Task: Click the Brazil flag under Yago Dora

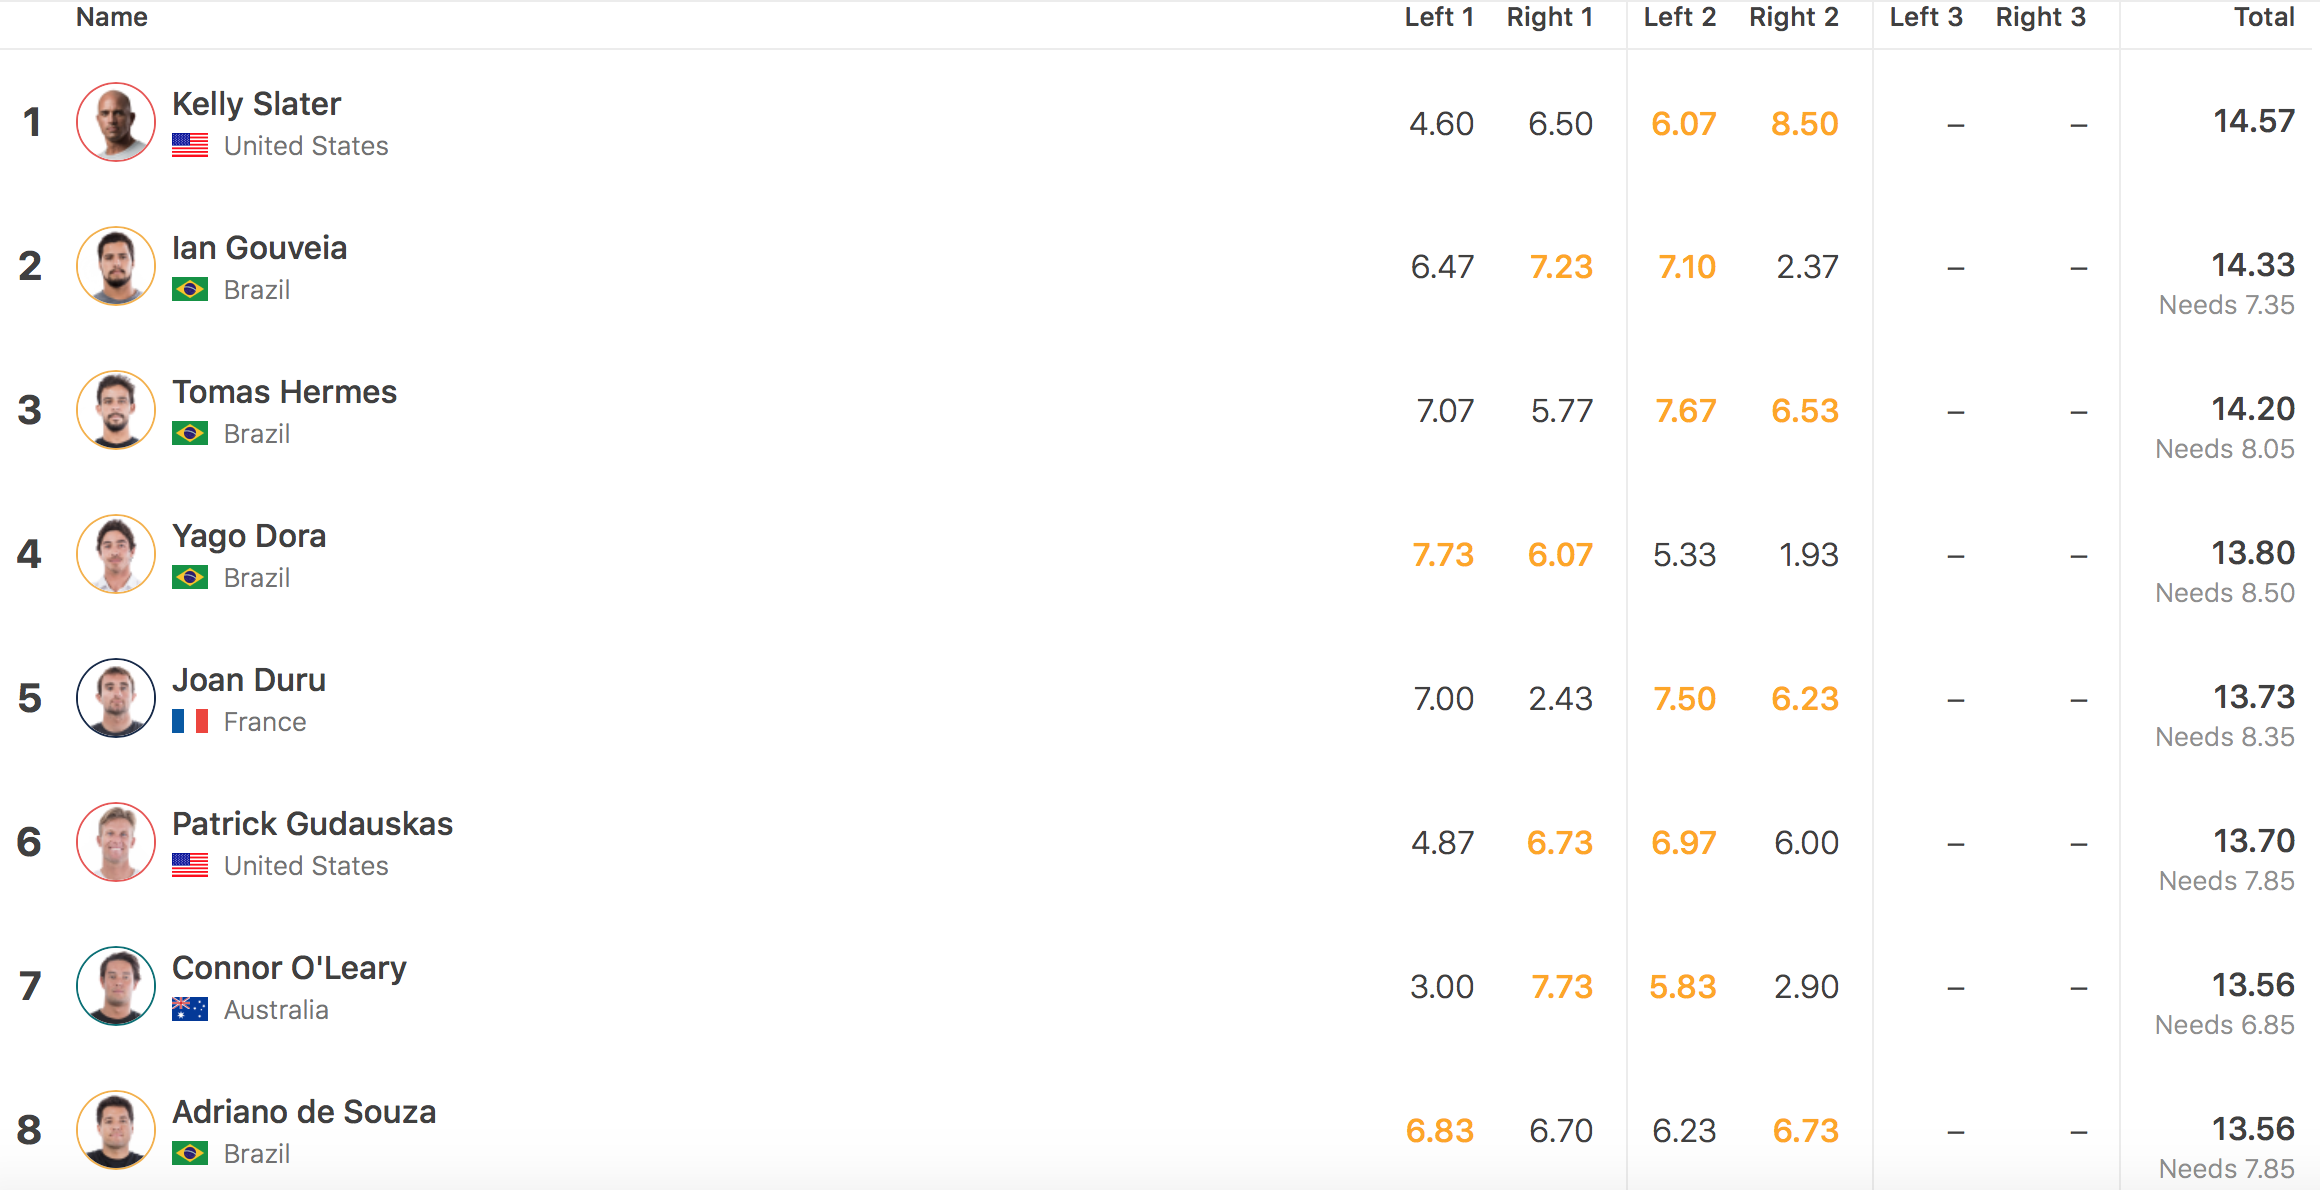Action: (x=190, y=578)
